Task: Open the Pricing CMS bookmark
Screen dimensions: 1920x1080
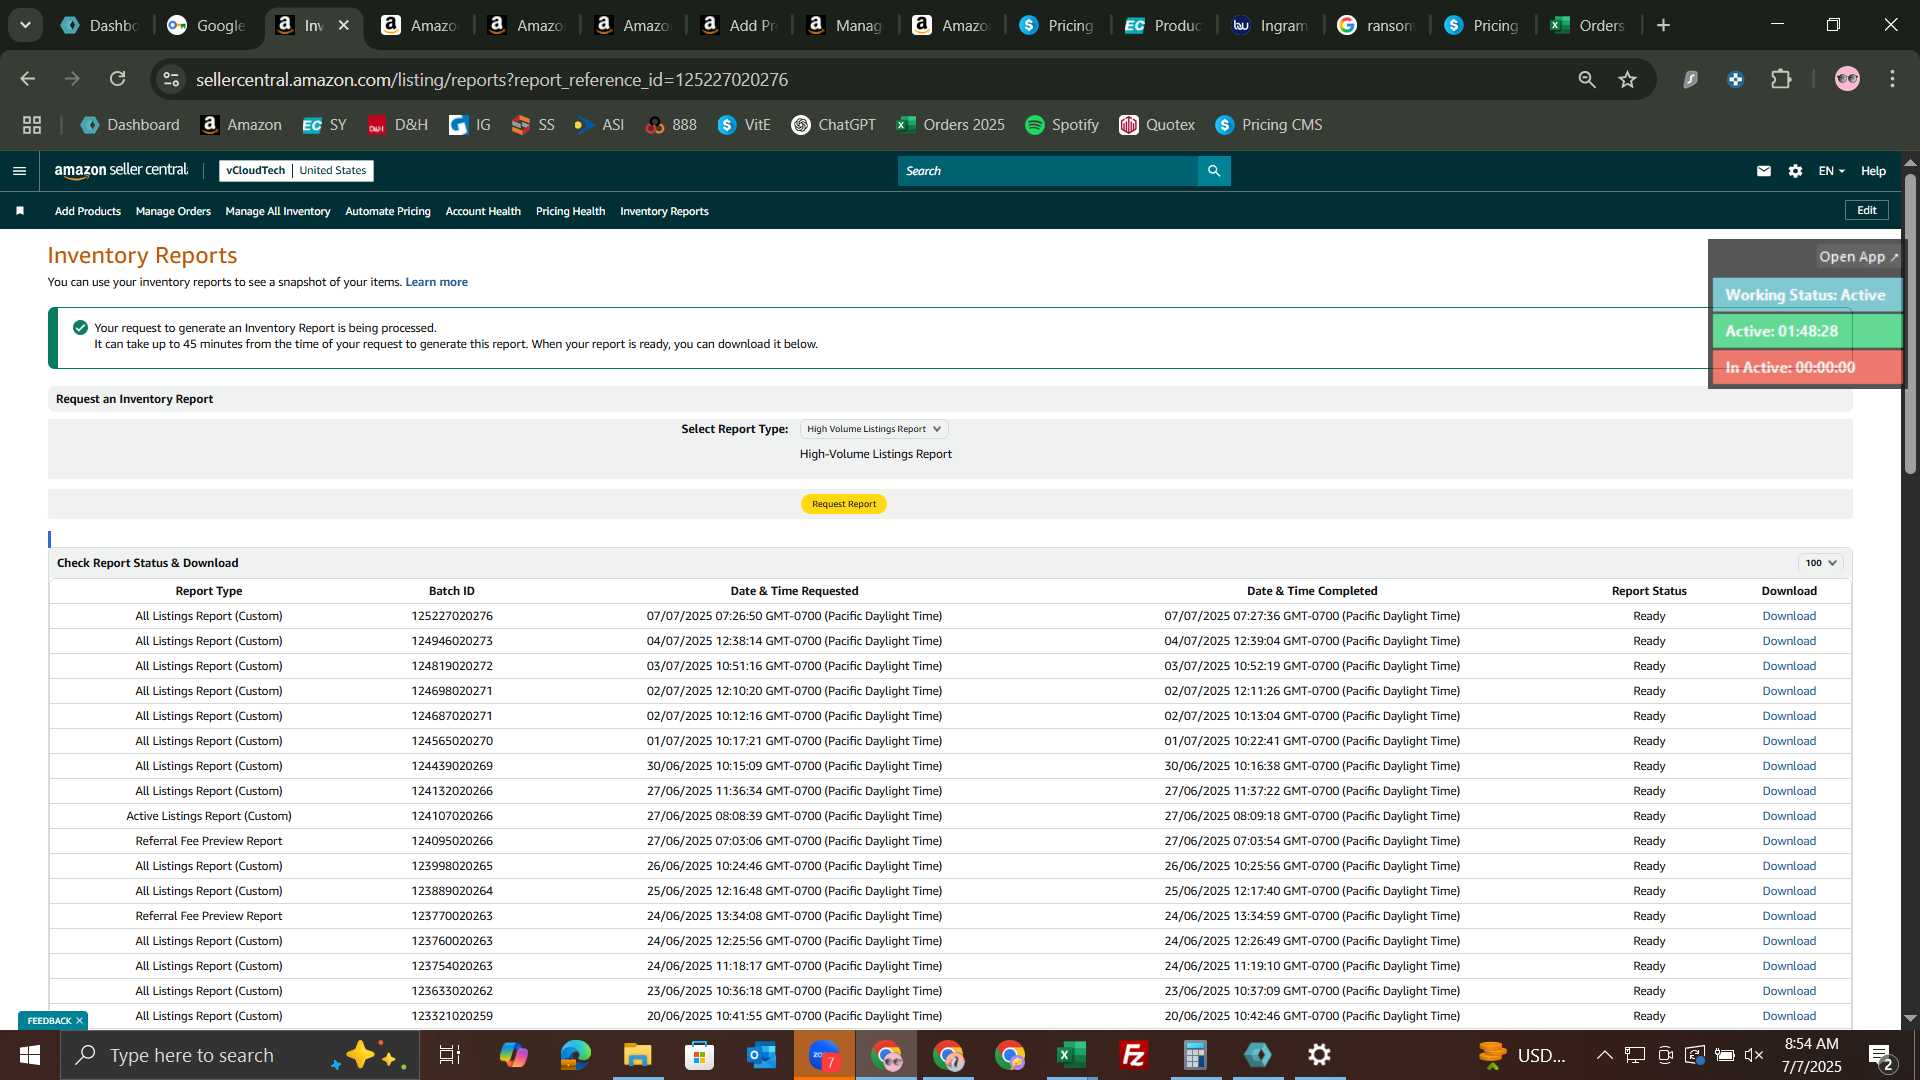Action: tap(1268, 125)
